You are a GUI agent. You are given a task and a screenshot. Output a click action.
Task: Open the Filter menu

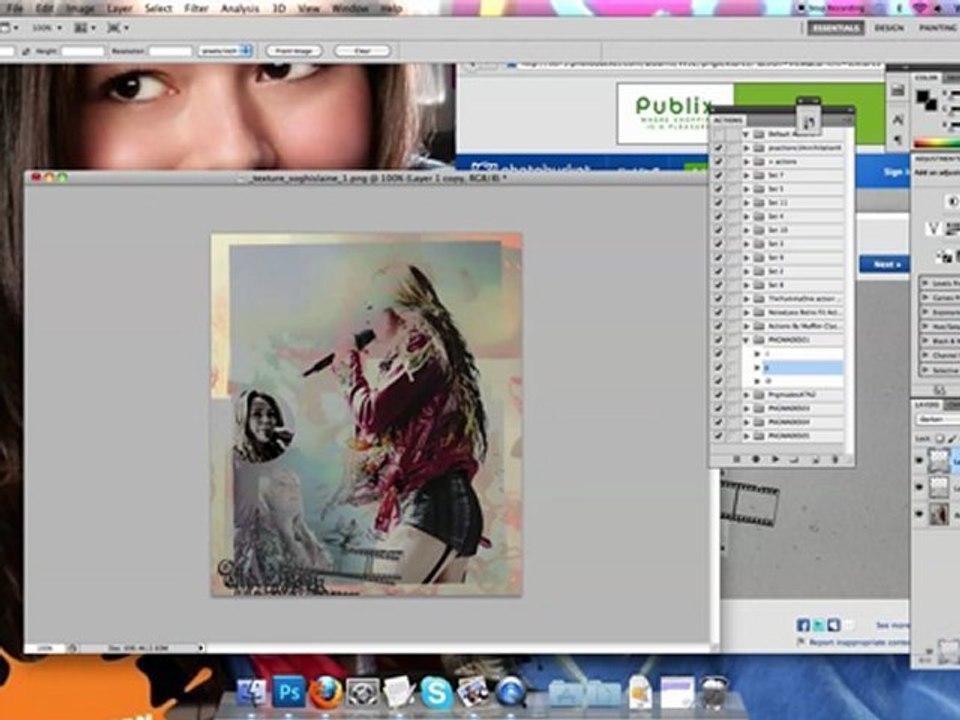(x=196, y=9)
